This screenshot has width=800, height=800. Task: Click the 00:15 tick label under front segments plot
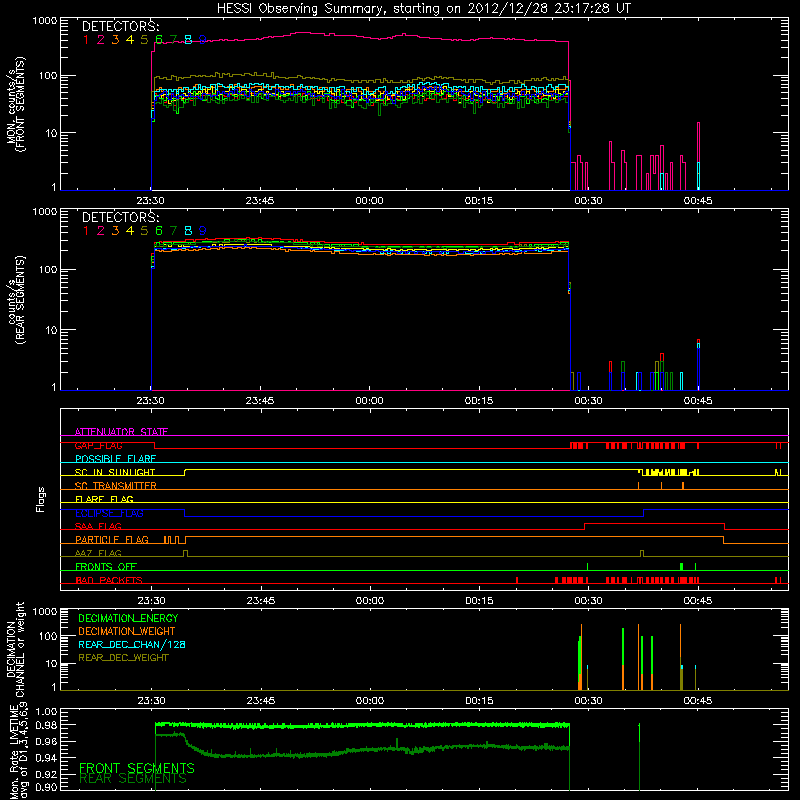pos(479,201)
